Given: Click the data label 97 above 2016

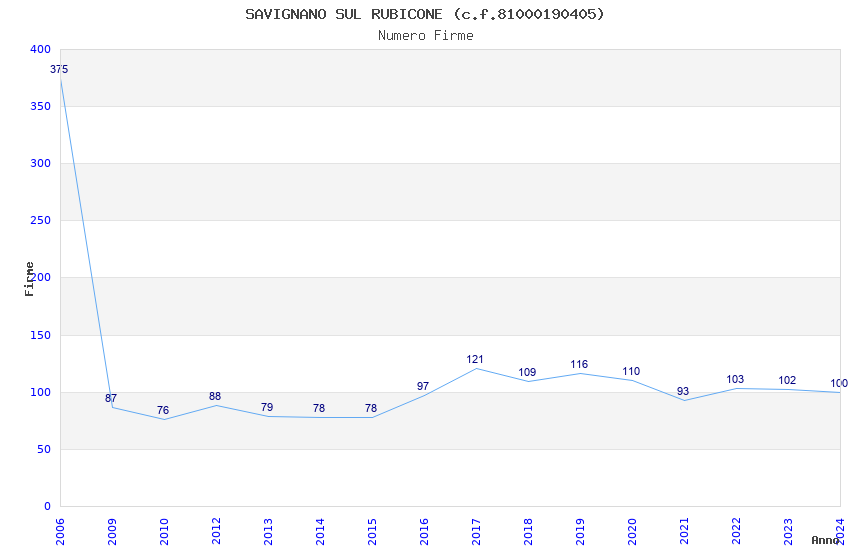Looking at the screenshot, I should click(423, 386).
